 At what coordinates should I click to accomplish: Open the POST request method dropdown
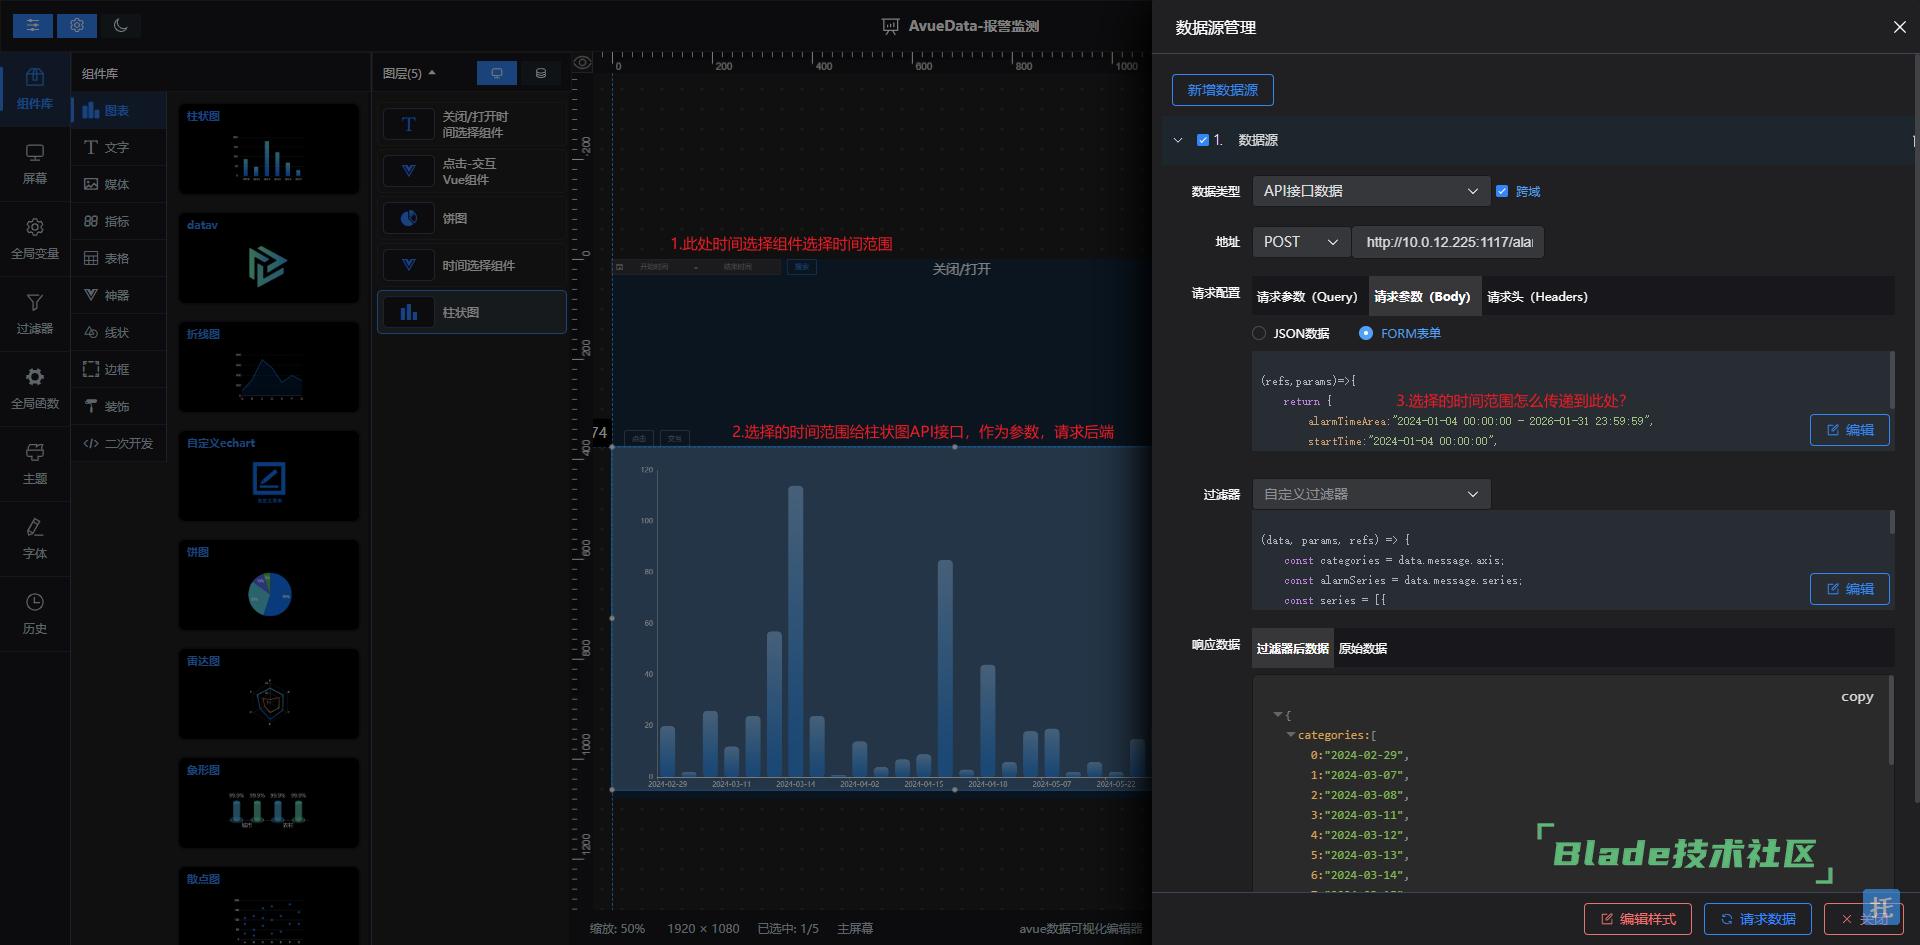(1300, 242)
